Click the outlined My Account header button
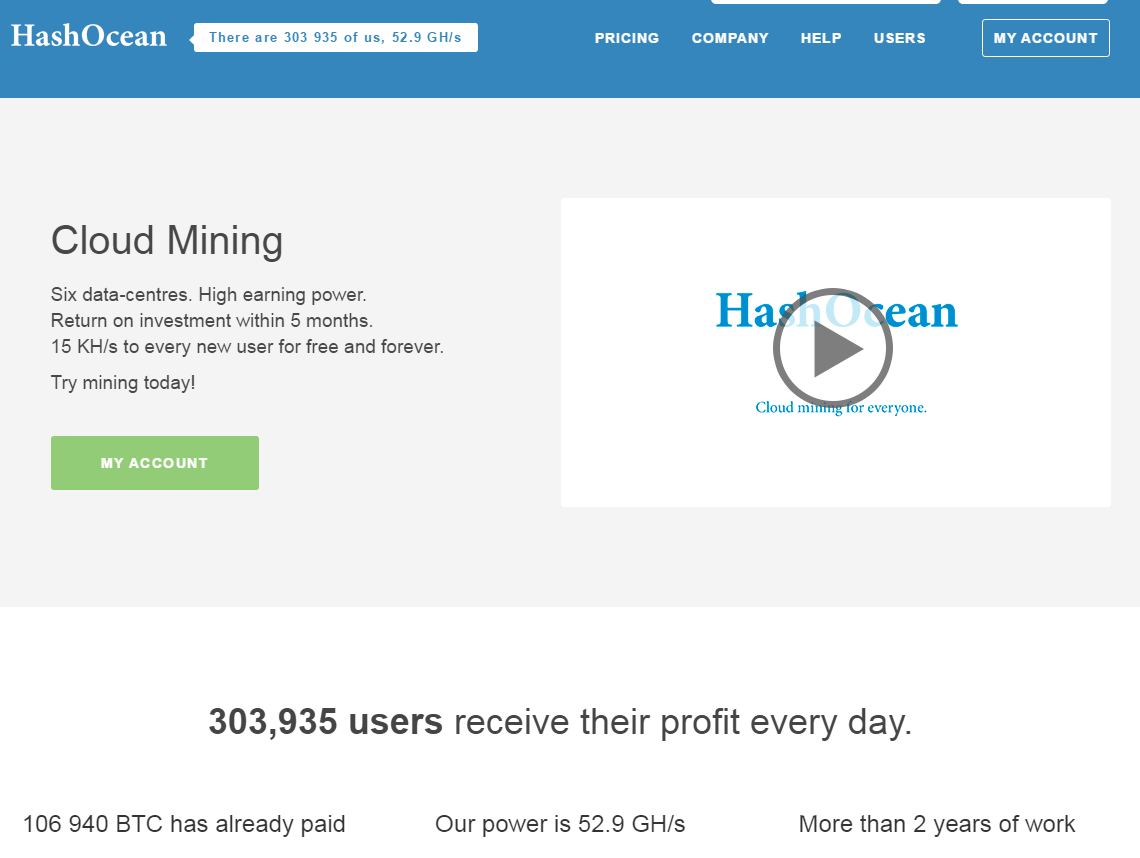The height and width of the screenshot is (858, 1140). (x=1045, y=38)
